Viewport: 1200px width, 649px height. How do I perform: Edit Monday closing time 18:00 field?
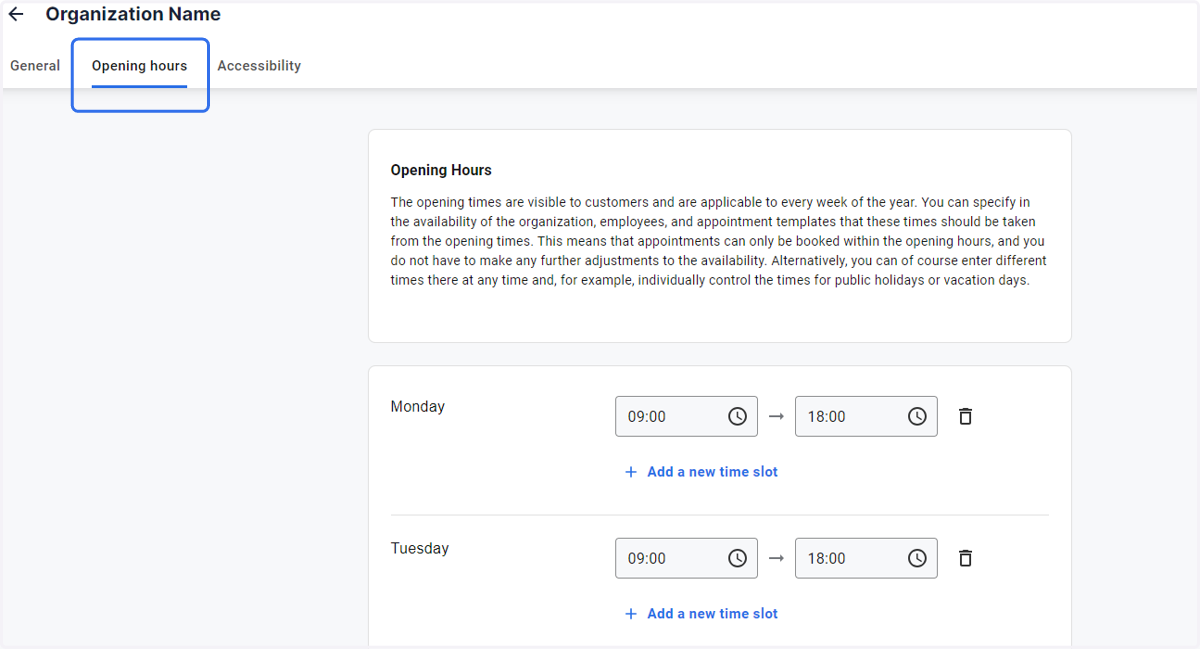[866, 417]
